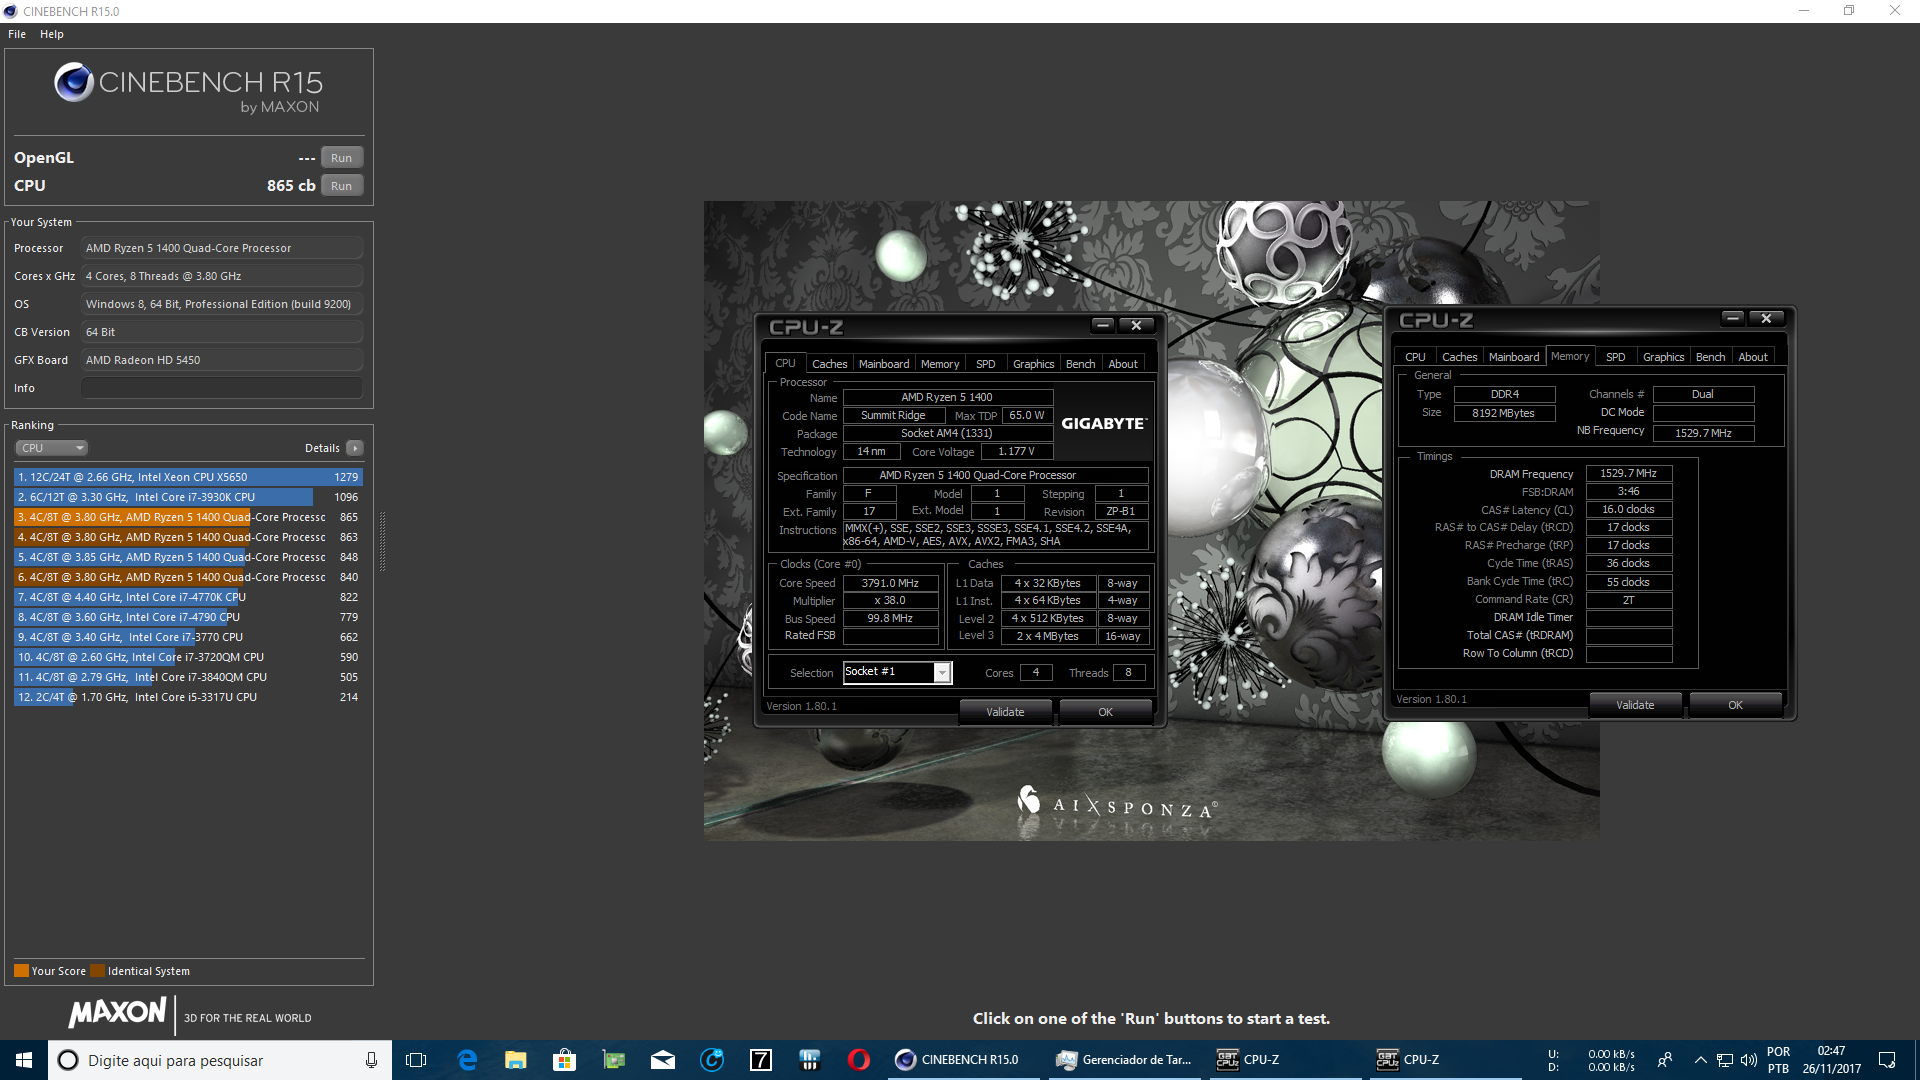This screenshot has height=1080, width=1920.
Task: Open volume control in system tray
Action: (x=1748, y=1060)
